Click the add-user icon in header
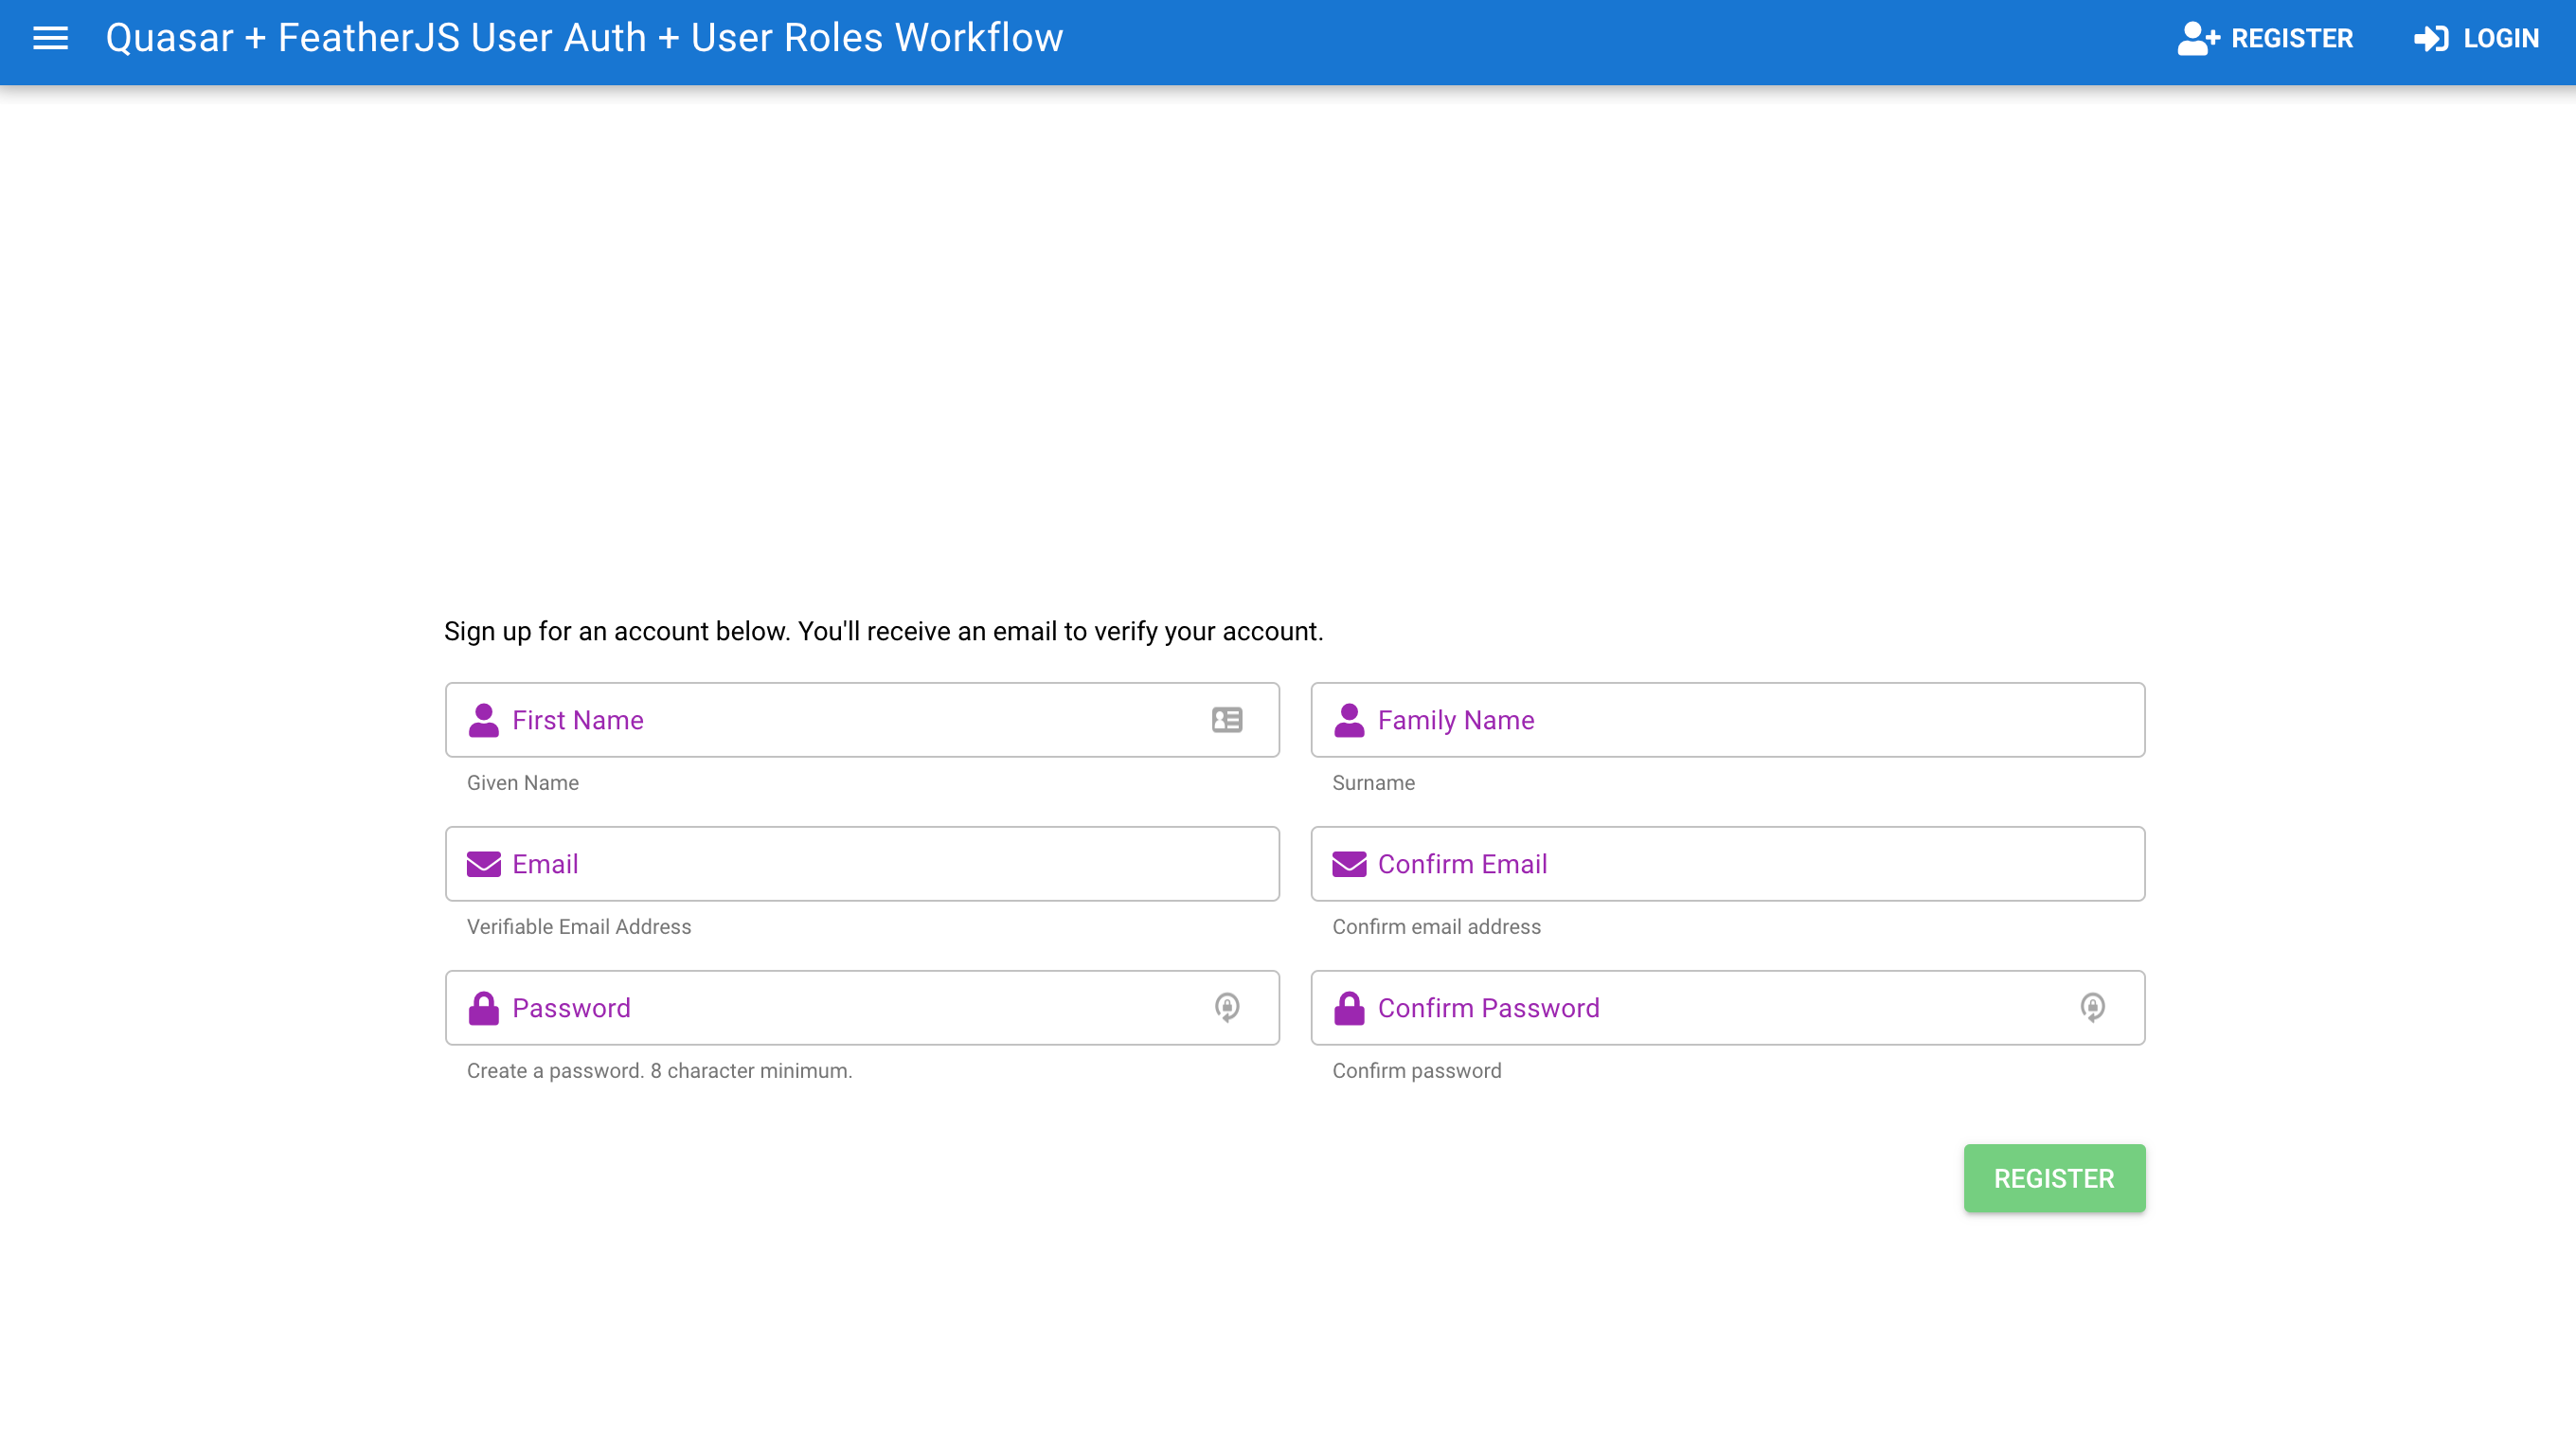This screenshot has width=2576, height=1434. click(2197, 38)
